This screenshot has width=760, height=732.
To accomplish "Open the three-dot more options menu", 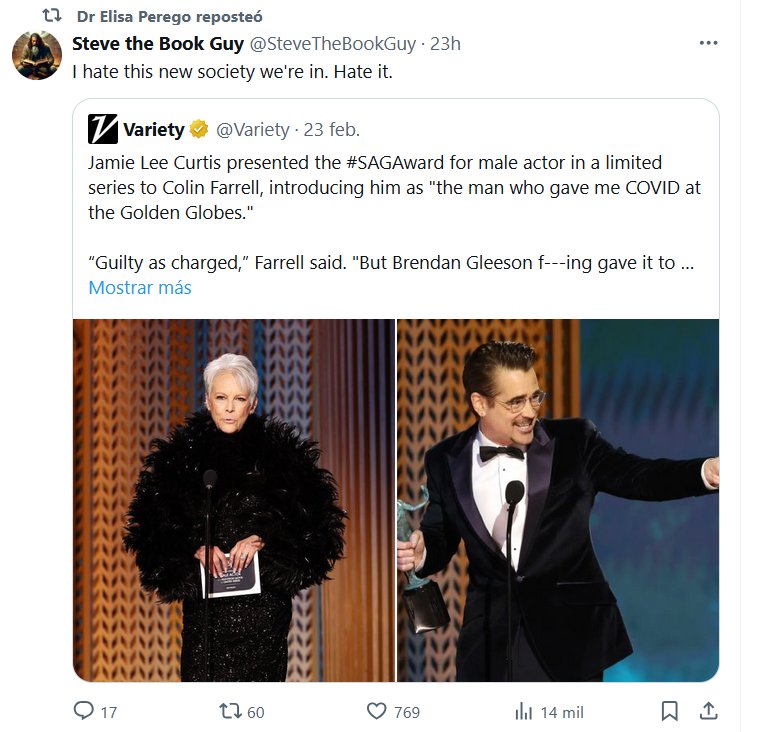I will point(708,44).
